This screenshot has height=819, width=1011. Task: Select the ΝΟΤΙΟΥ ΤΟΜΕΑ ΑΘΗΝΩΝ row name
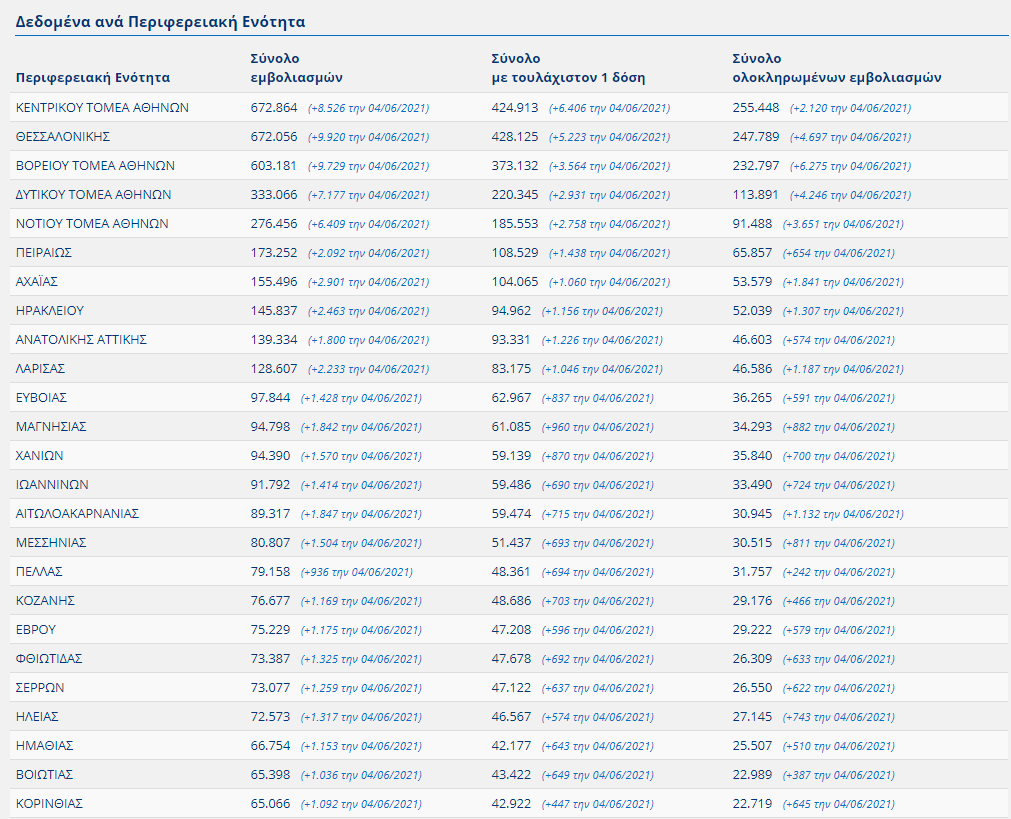[92, 224]
